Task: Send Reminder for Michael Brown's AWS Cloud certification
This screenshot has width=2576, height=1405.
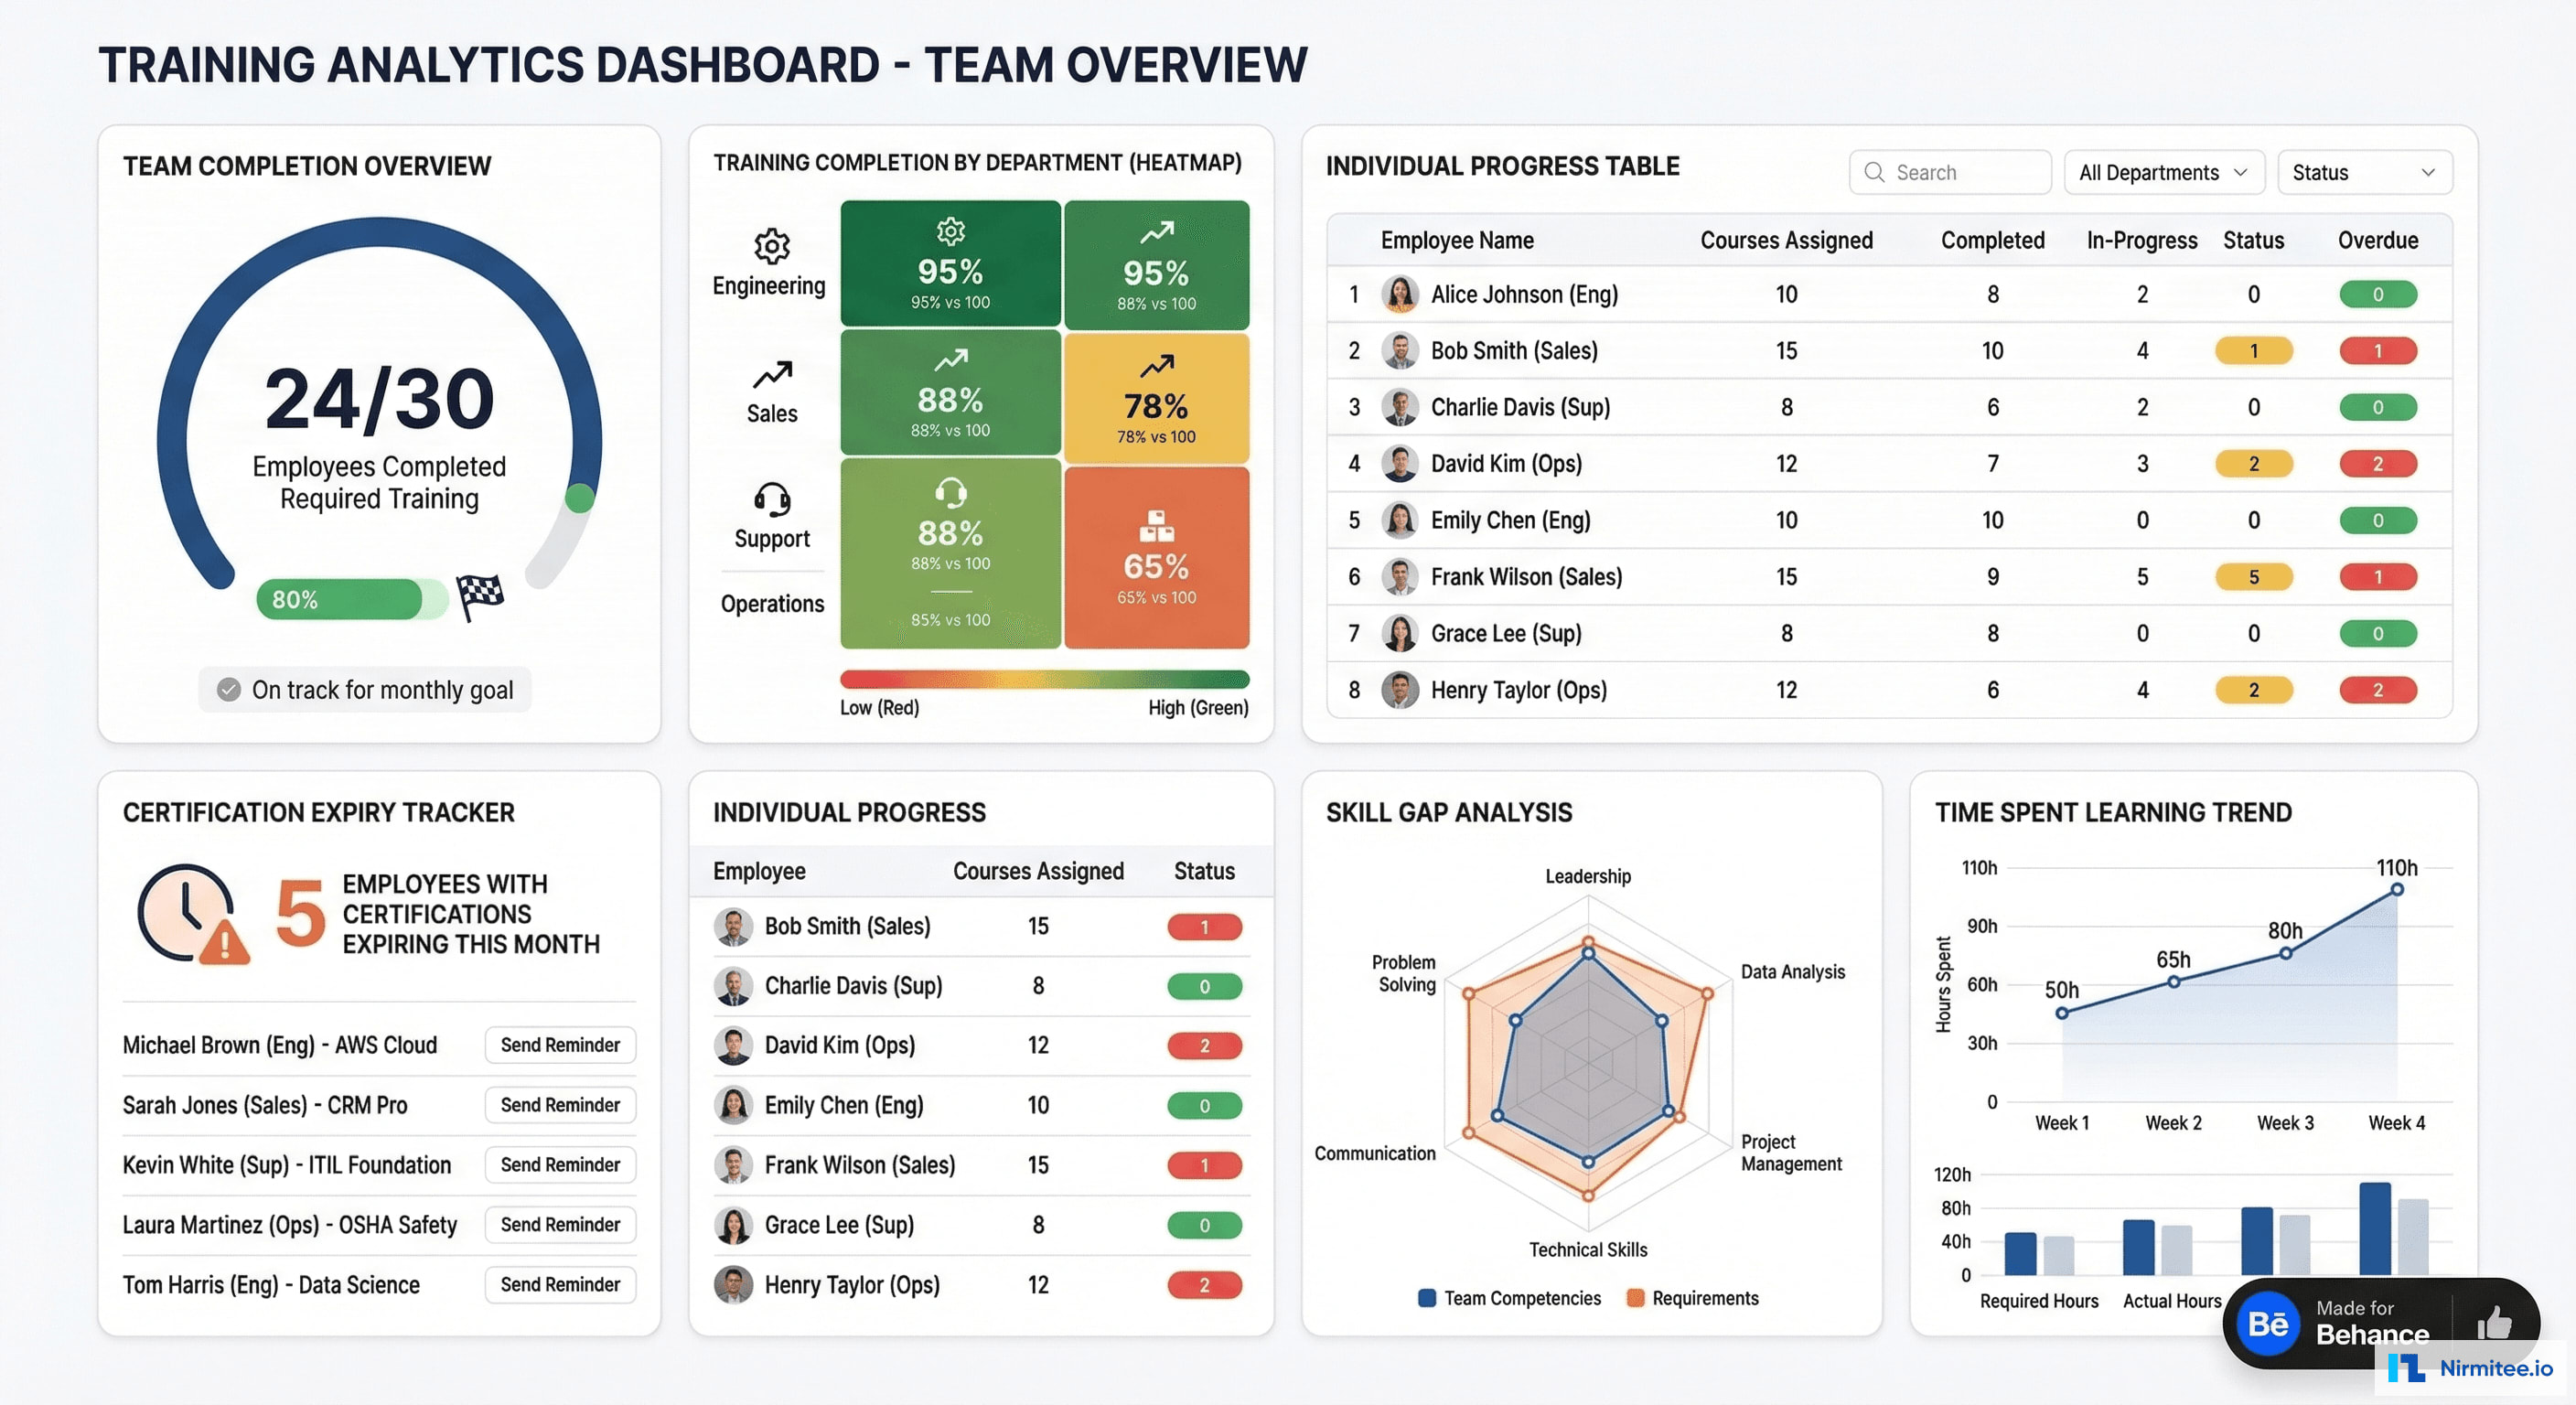Action: 560,1044
